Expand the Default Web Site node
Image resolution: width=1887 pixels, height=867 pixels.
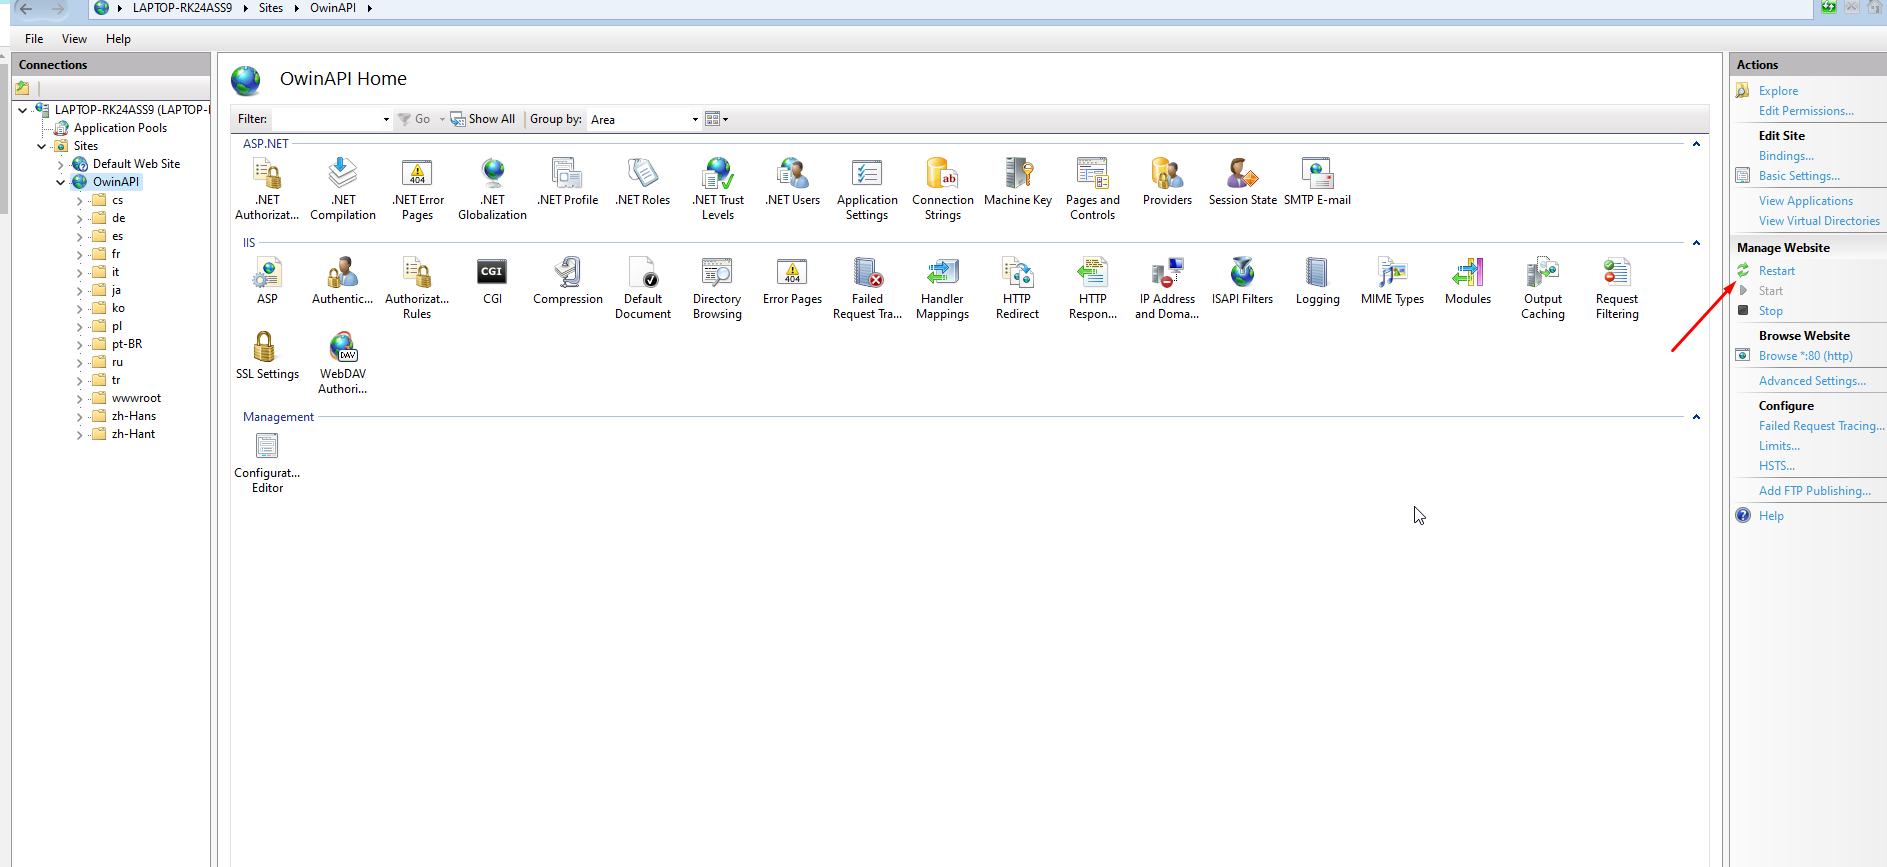61,164
